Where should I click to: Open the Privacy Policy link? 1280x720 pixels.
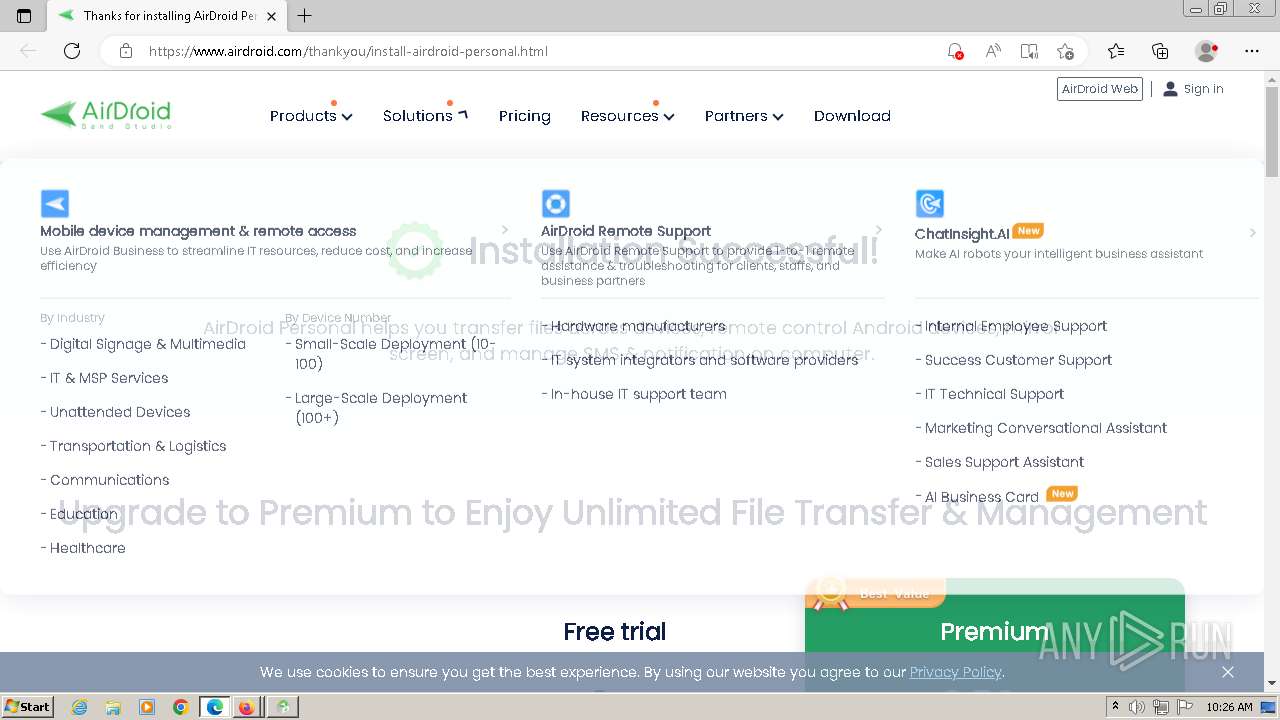[955, 672]
